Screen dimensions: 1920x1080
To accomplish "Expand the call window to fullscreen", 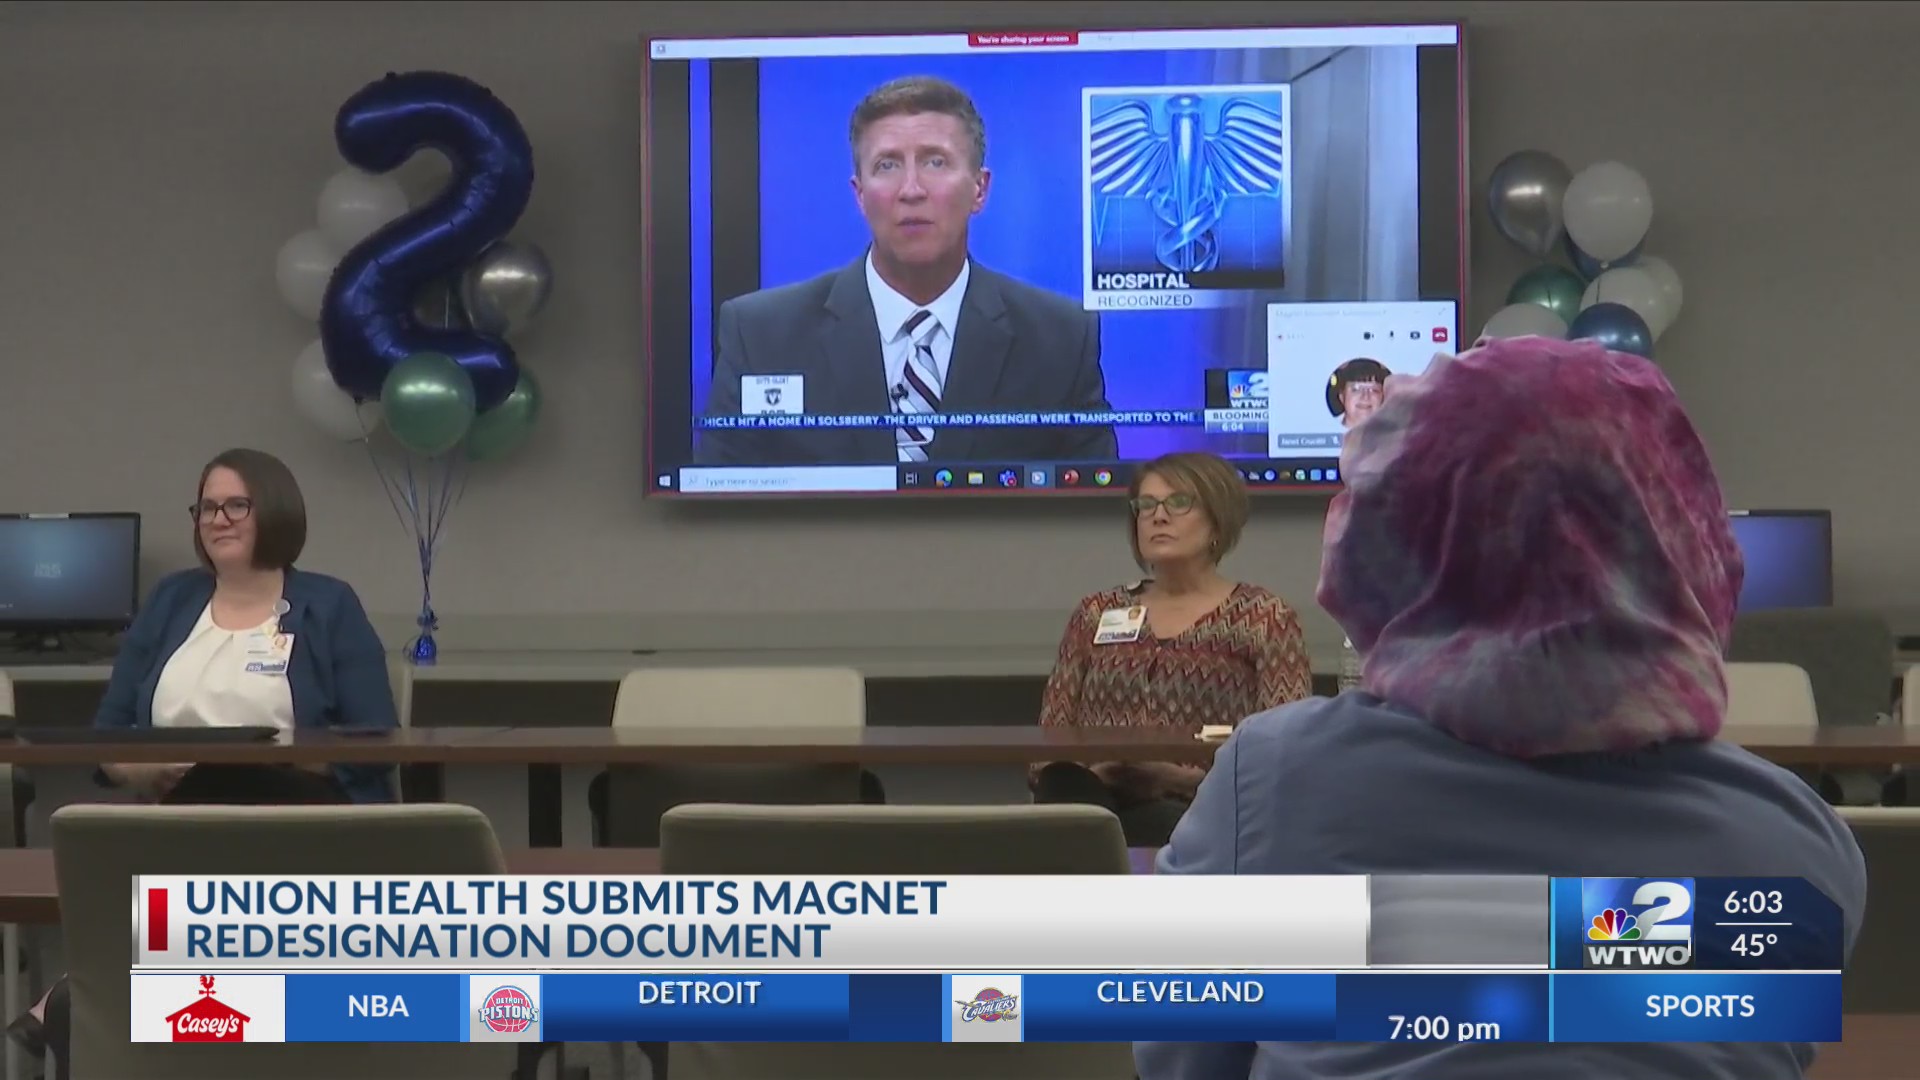I will coord(1442,311).
